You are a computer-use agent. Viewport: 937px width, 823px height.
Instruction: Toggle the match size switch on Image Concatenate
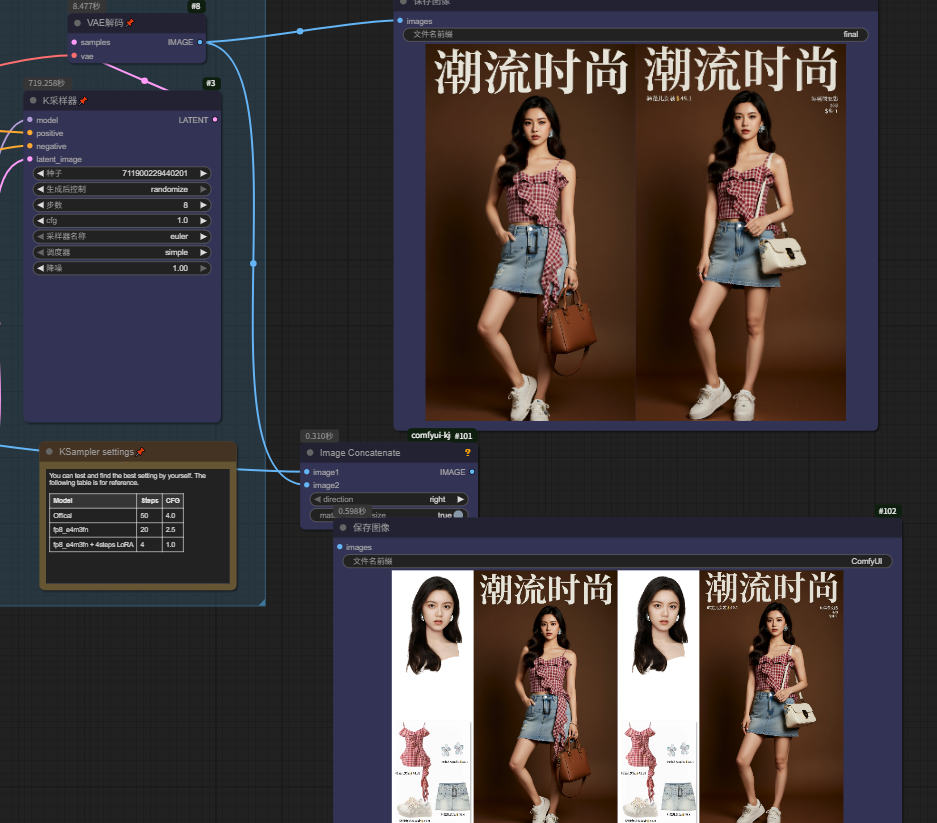[x=458, y=515]
